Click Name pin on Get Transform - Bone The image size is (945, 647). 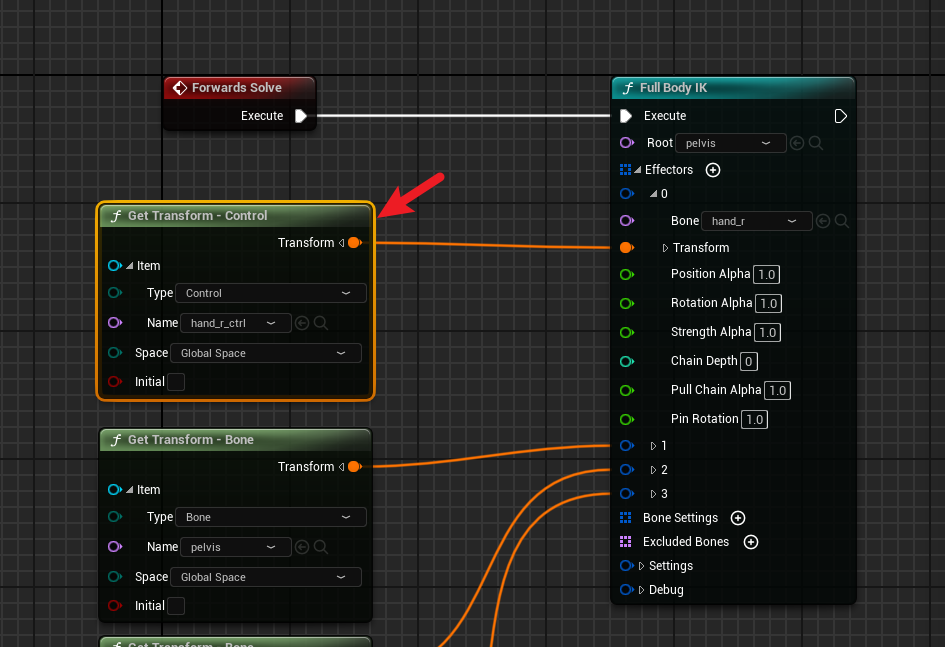115,547
